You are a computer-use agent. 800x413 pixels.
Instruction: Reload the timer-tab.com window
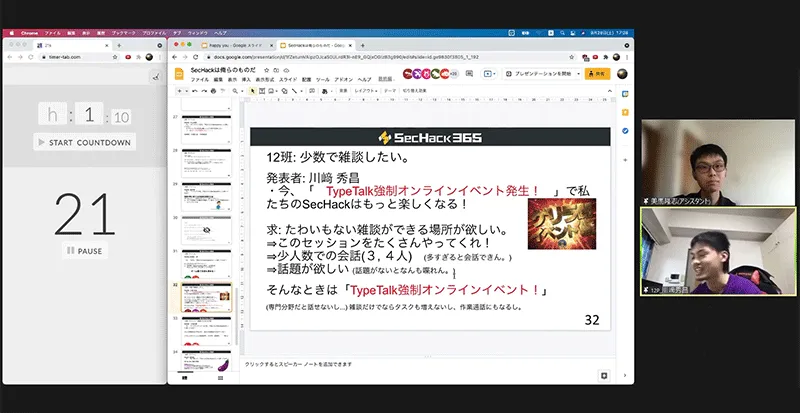tap(31, 57)
